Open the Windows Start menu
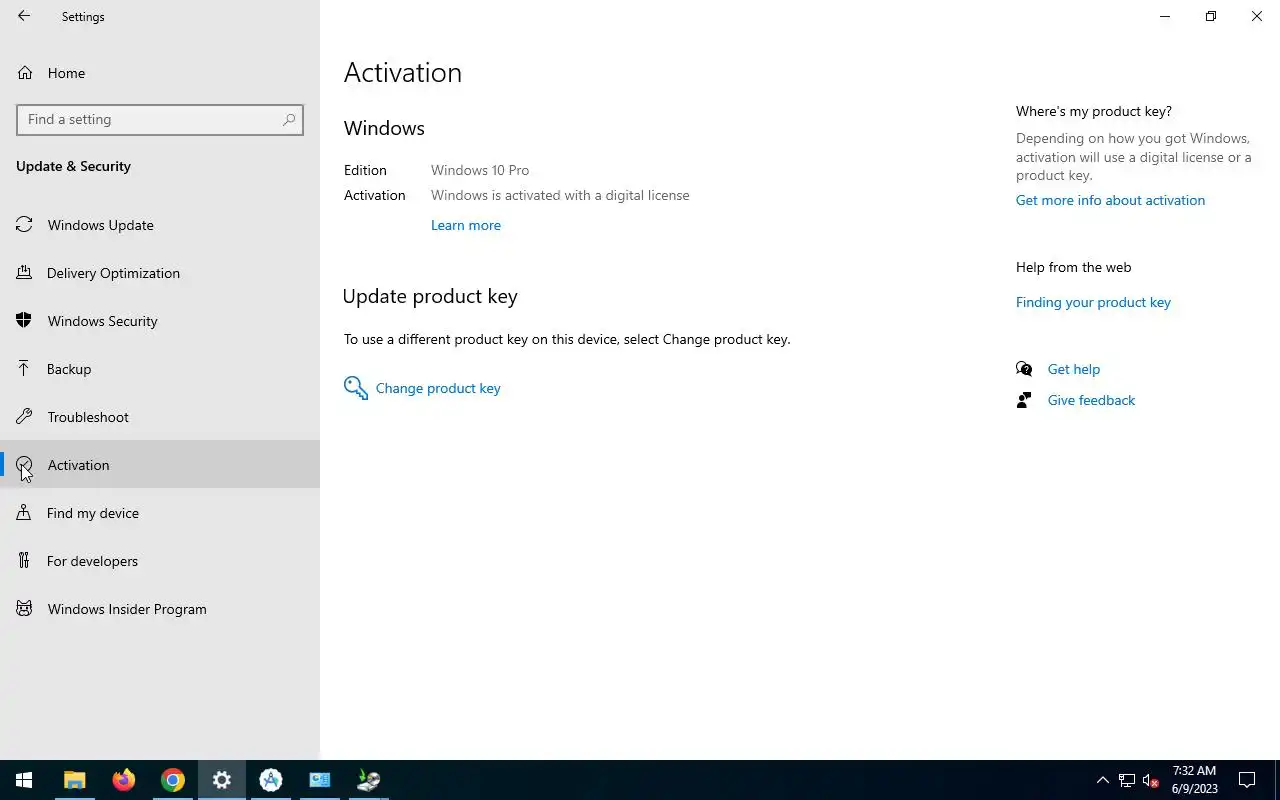 24,780
